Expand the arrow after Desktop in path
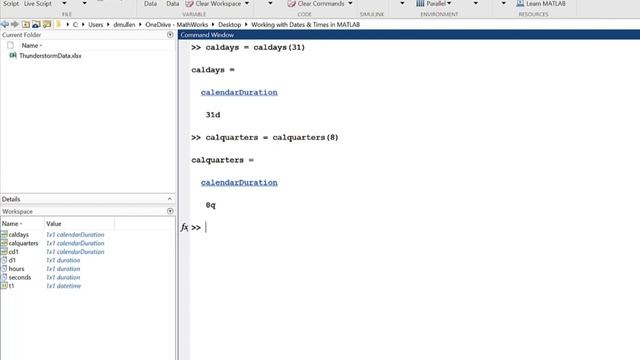640x360 pixels. (x=246, y=24)
